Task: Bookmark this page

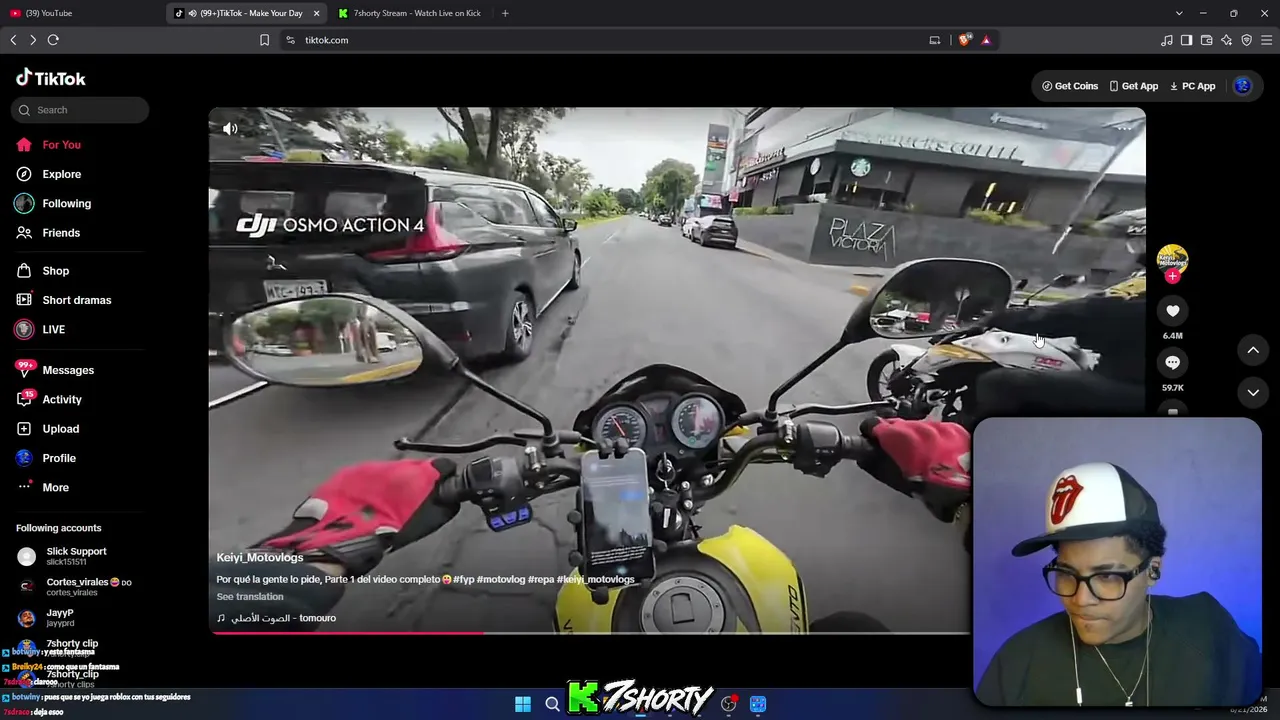Action: (264, 40)
